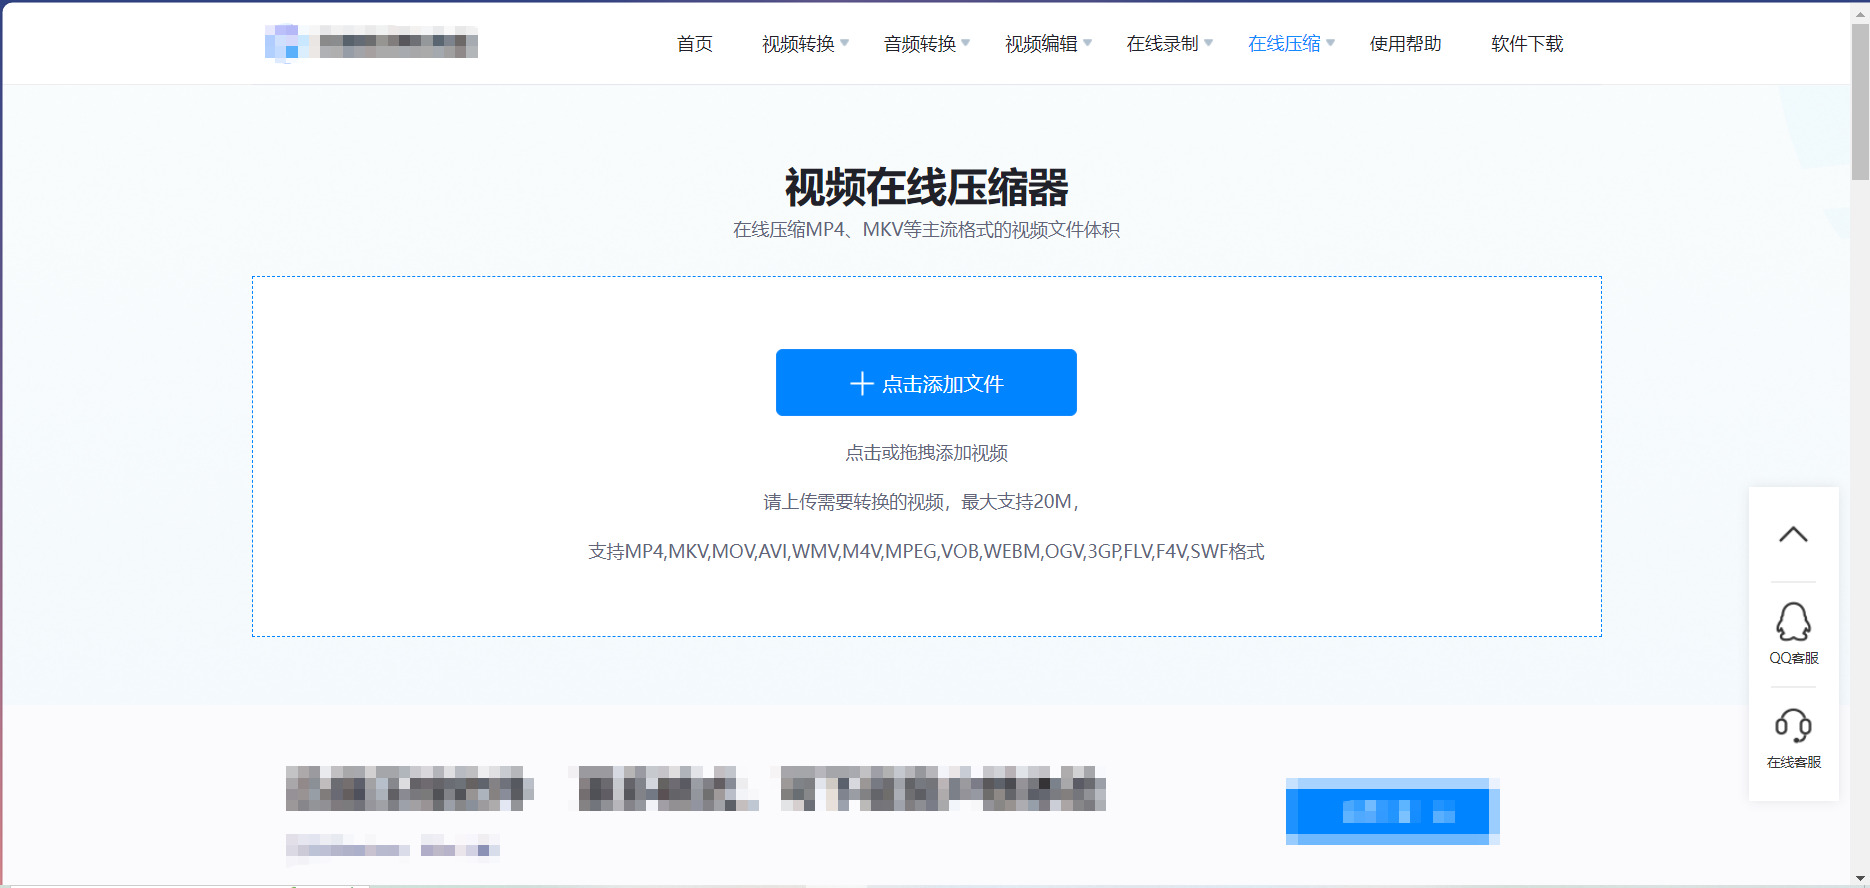Open 在线客服 headset icon
Image resolution: width=1870 pixels, height=888 pixels.
[x=1793, y=725]
